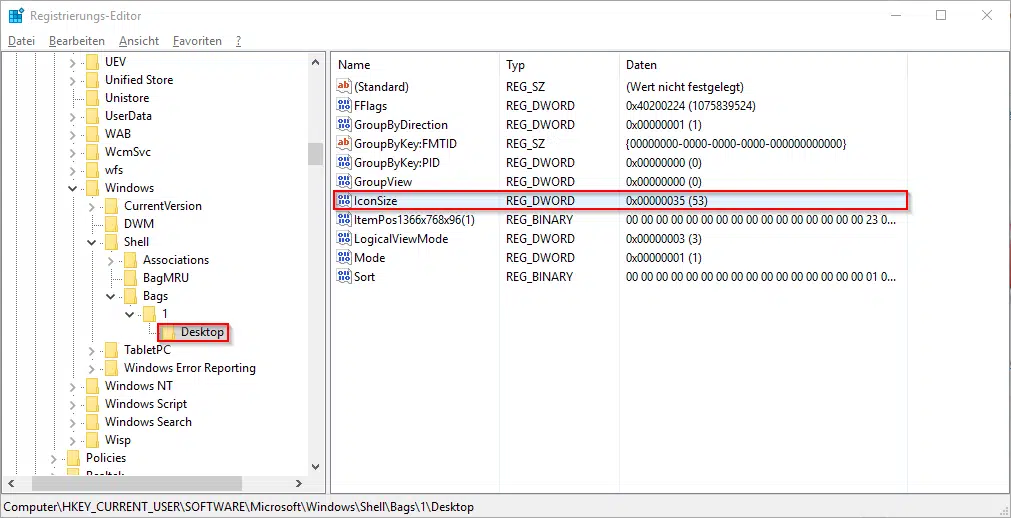Open the Favoriten menu
Image resolution: width=1011 pixels, height=518 pixels.
coord(197,41)
